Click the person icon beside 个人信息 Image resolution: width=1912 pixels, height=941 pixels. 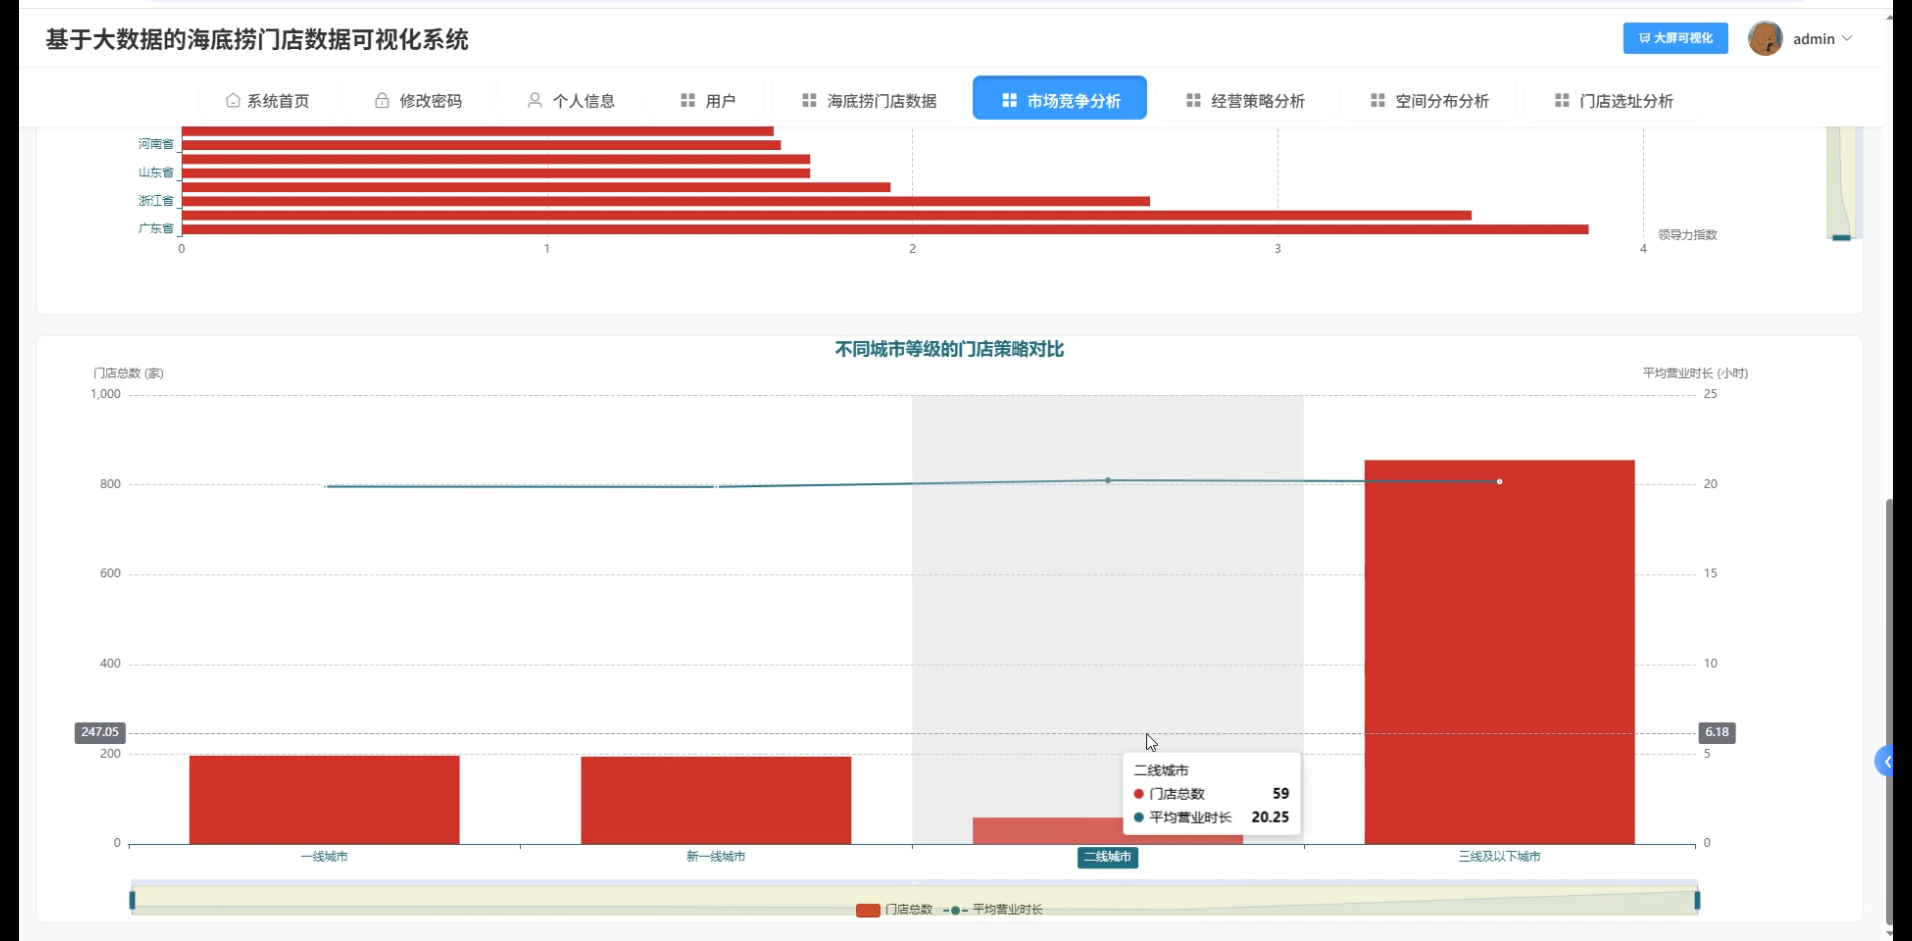[x=535, y=100]
